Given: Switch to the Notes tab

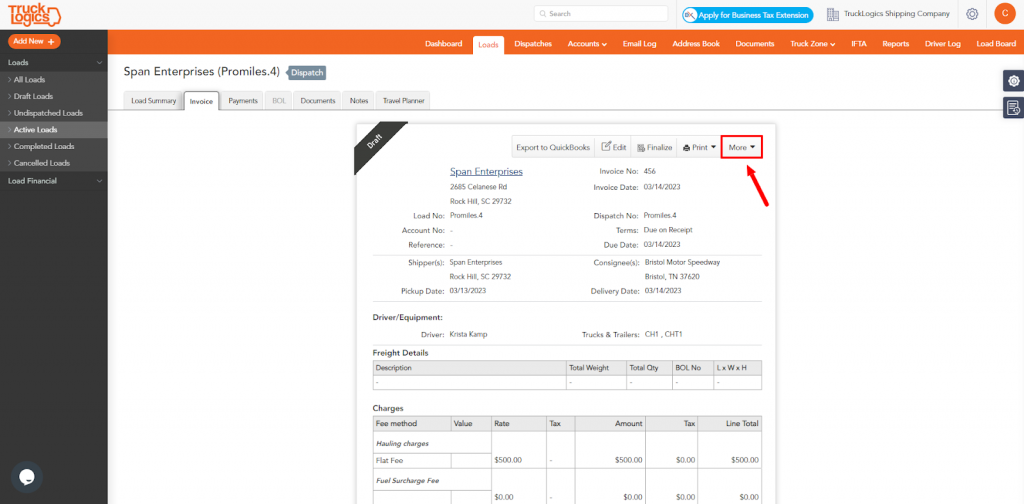Looking at the screenshot, I should tap(359, 101).
